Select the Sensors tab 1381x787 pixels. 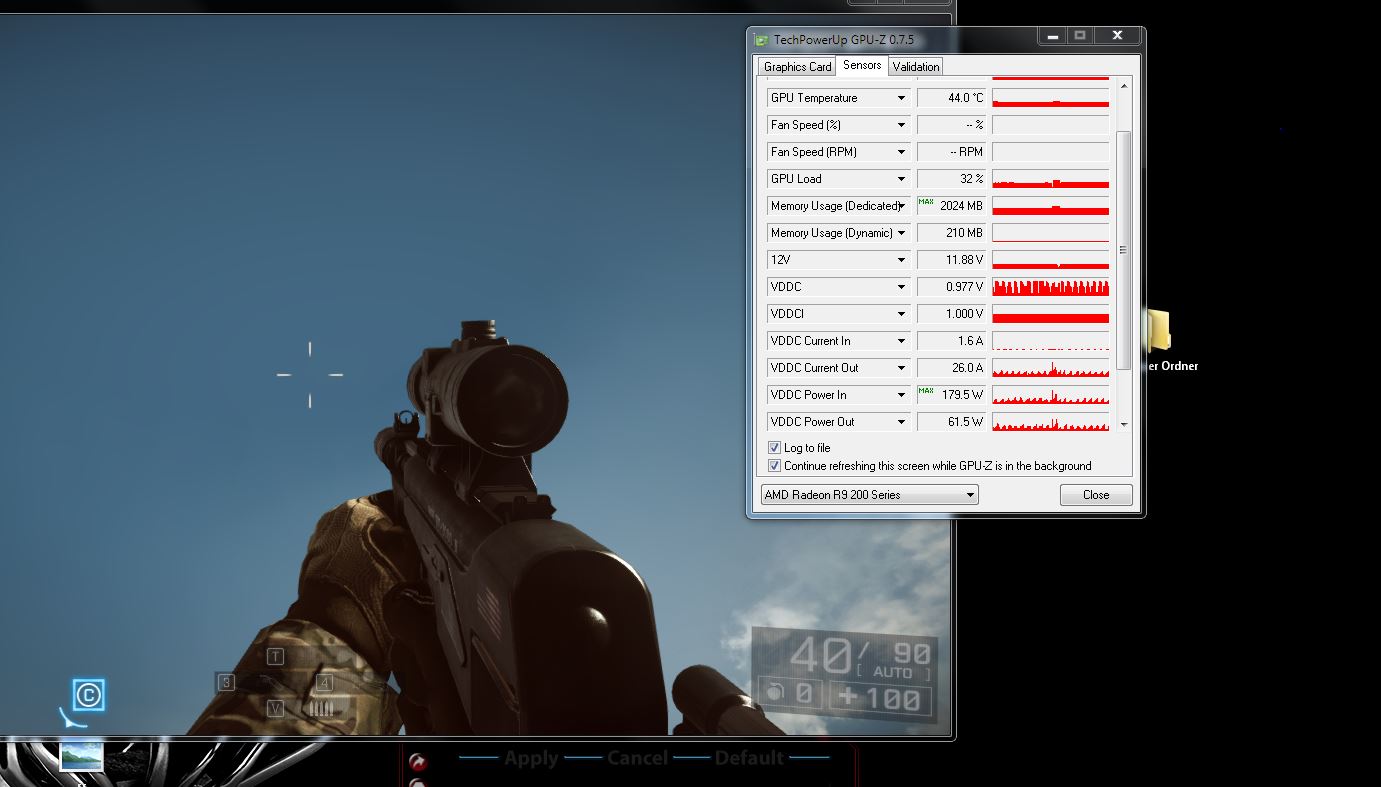(x=862, y=65)
